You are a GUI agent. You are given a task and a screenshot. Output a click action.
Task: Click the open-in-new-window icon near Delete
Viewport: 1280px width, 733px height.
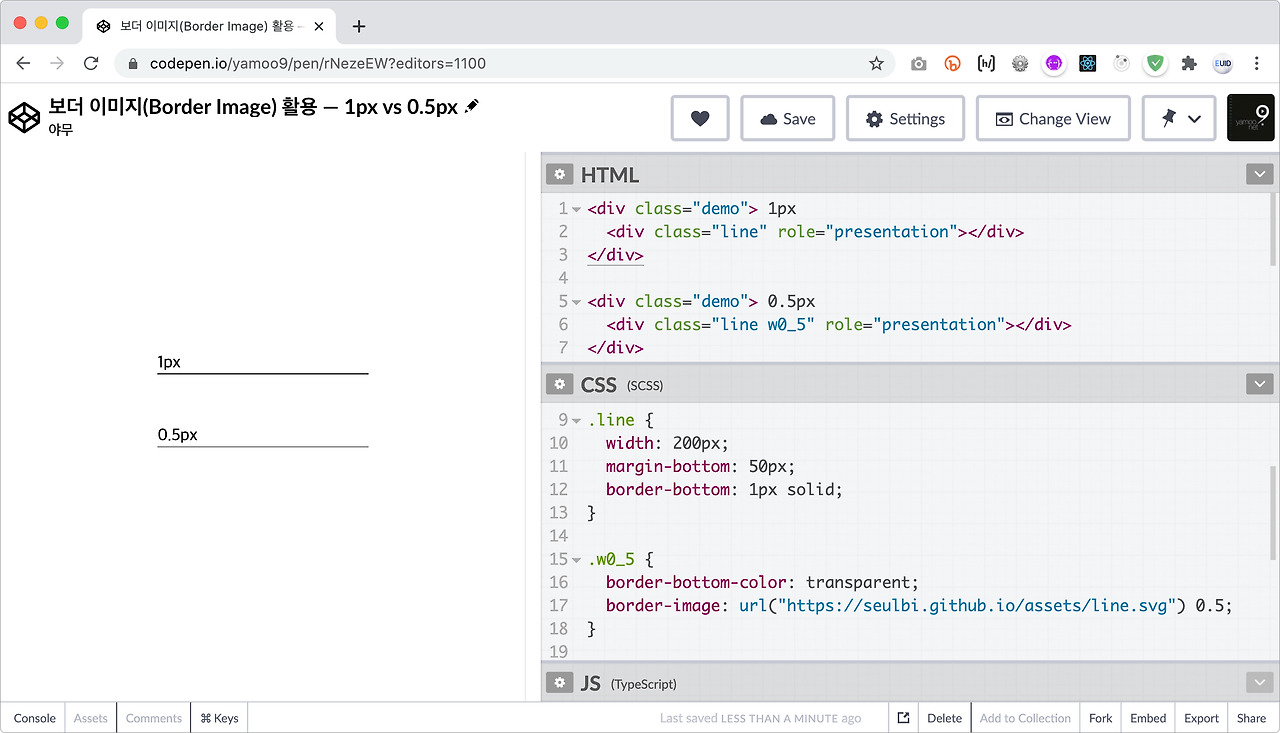903,718
